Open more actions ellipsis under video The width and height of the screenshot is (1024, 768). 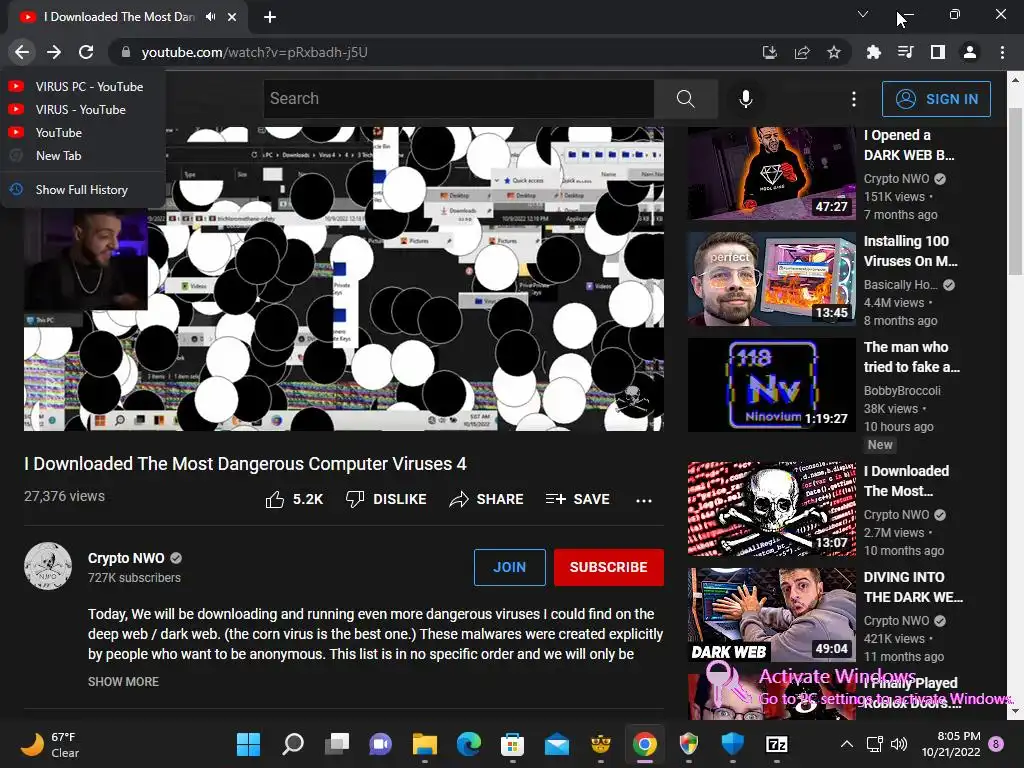coord(644,500)
